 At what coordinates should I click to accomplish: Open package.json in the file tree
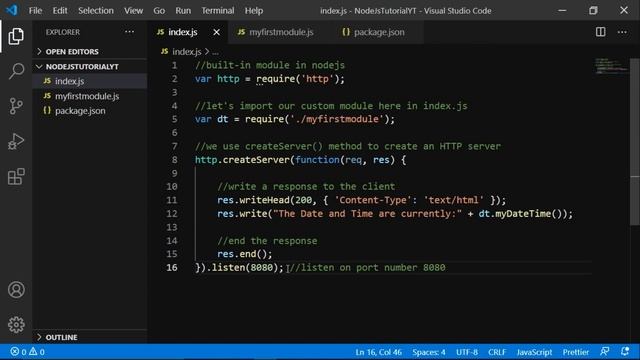[90, 111]
